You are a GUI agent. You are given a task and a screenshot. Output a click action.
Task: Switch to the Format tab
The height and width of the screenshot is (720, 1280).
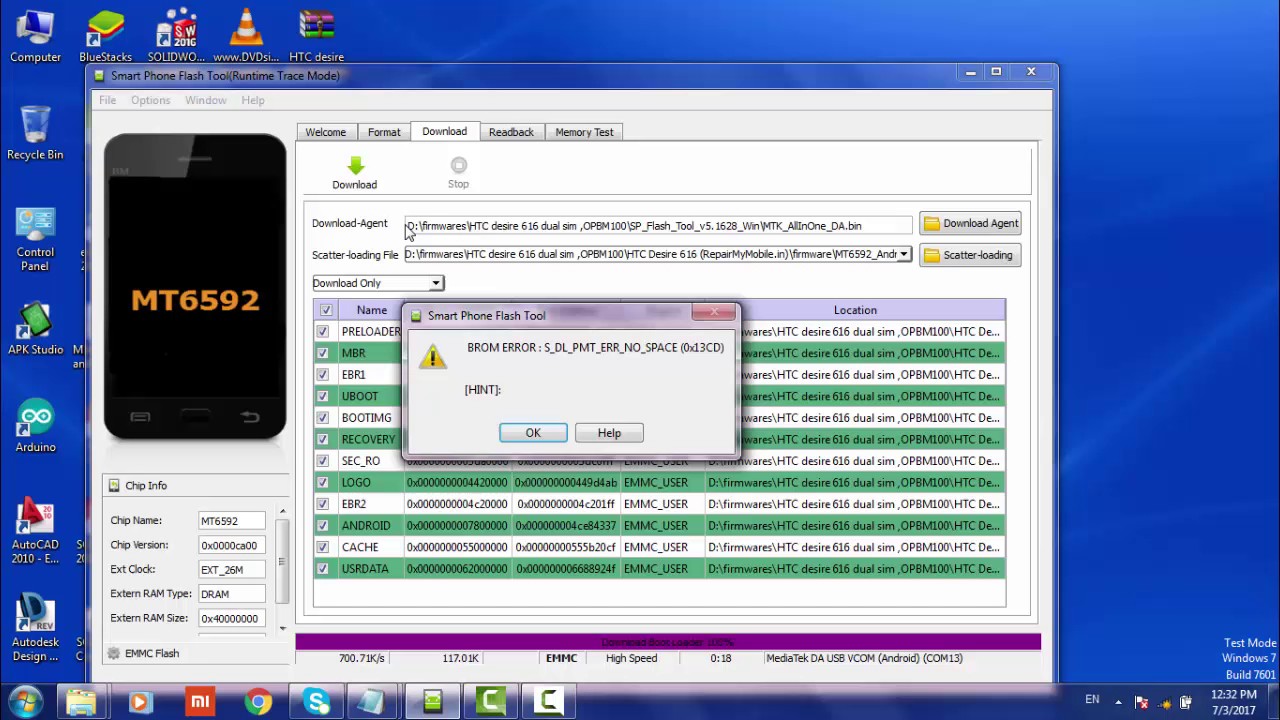coord(384,132)
